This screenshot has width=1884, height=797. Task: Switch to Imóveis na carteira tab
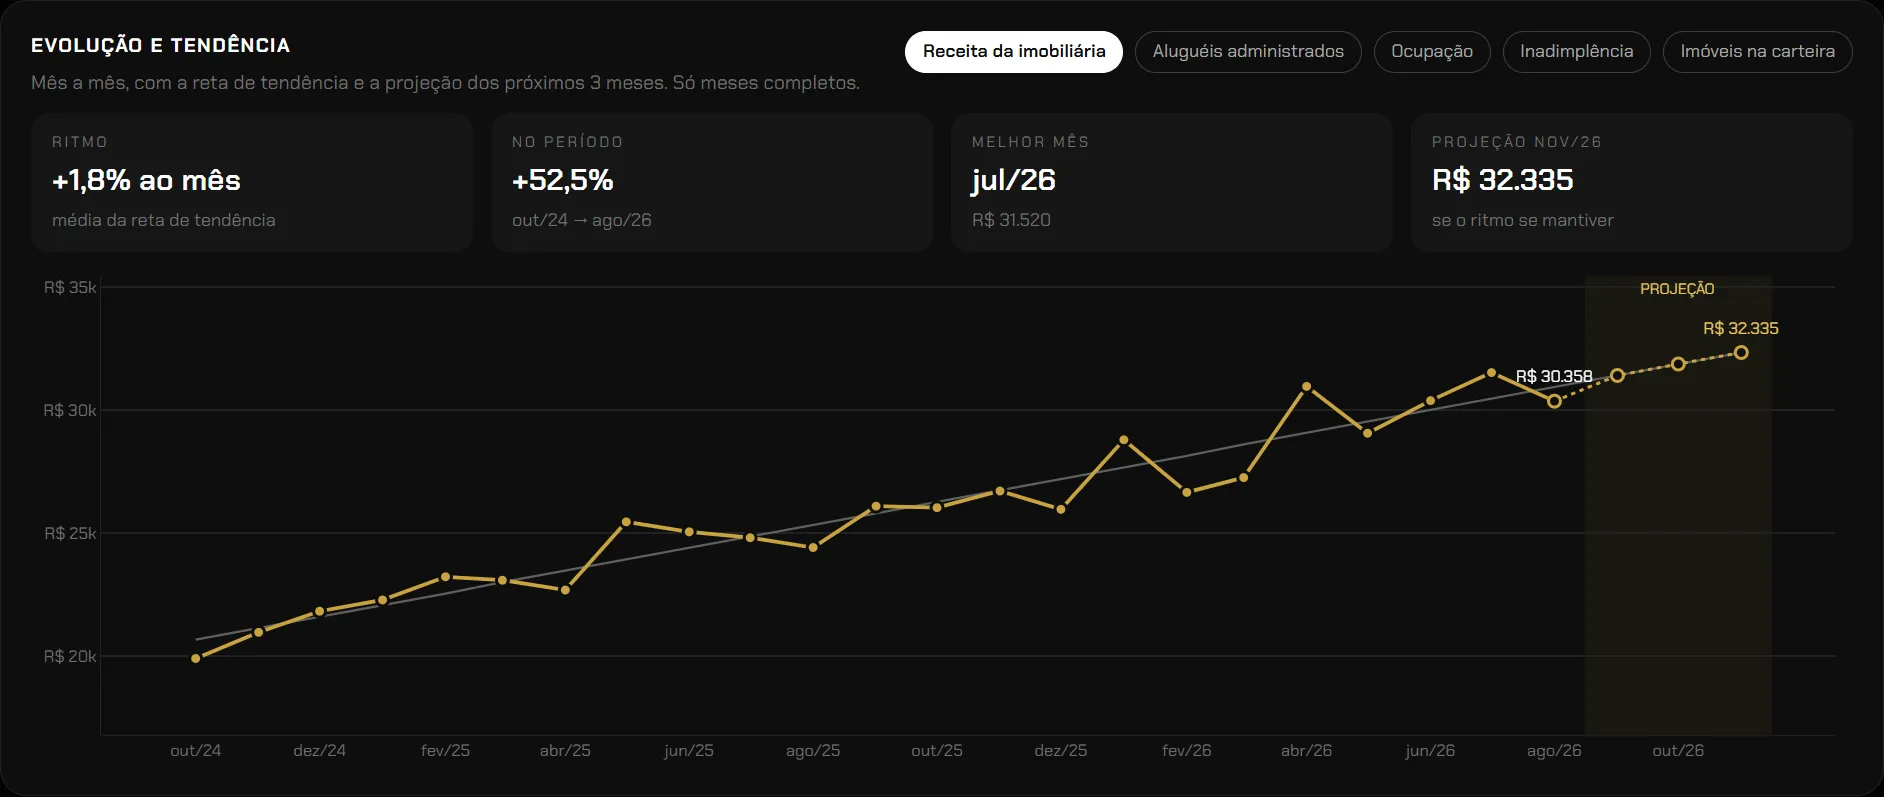click(x=1758, y=52)
